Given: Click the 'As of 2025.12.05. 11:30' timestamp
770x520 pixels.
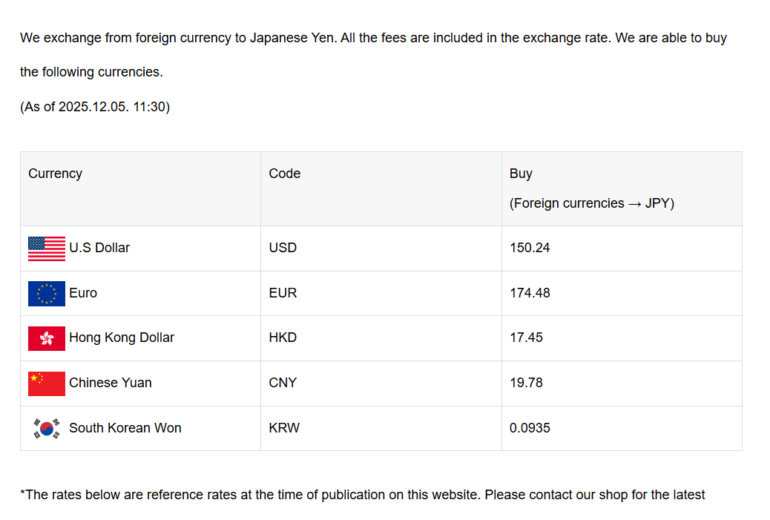Looking at the screenshot, I should coord(95,107).
